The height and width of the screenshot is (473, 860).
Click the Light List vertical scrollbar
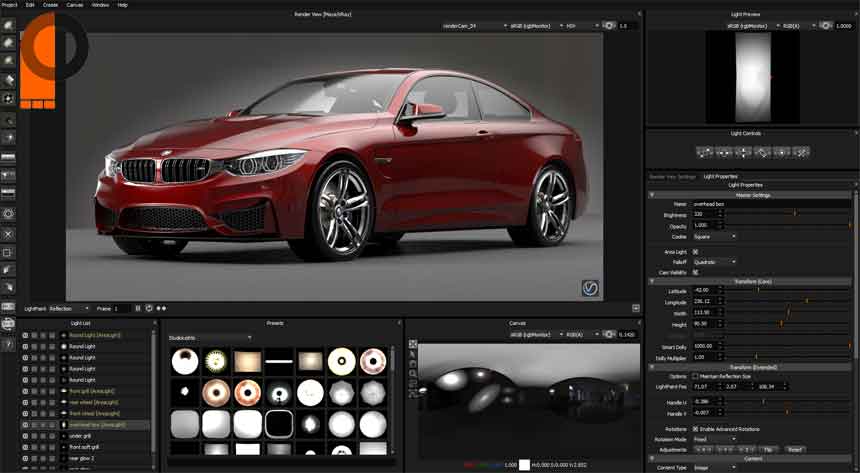154,392
